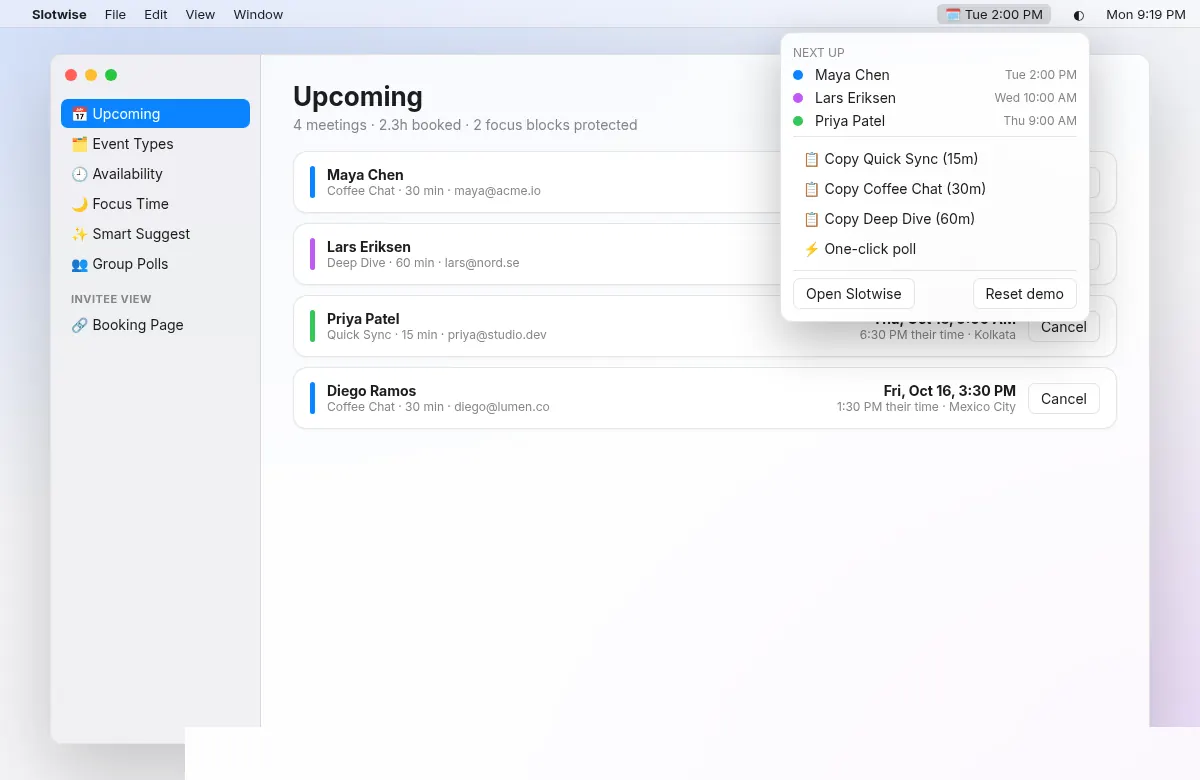Click the purple dot beside Lars Eriksen in popover
The height and width of the screenshot is (780, 1200).
(798, 98)
